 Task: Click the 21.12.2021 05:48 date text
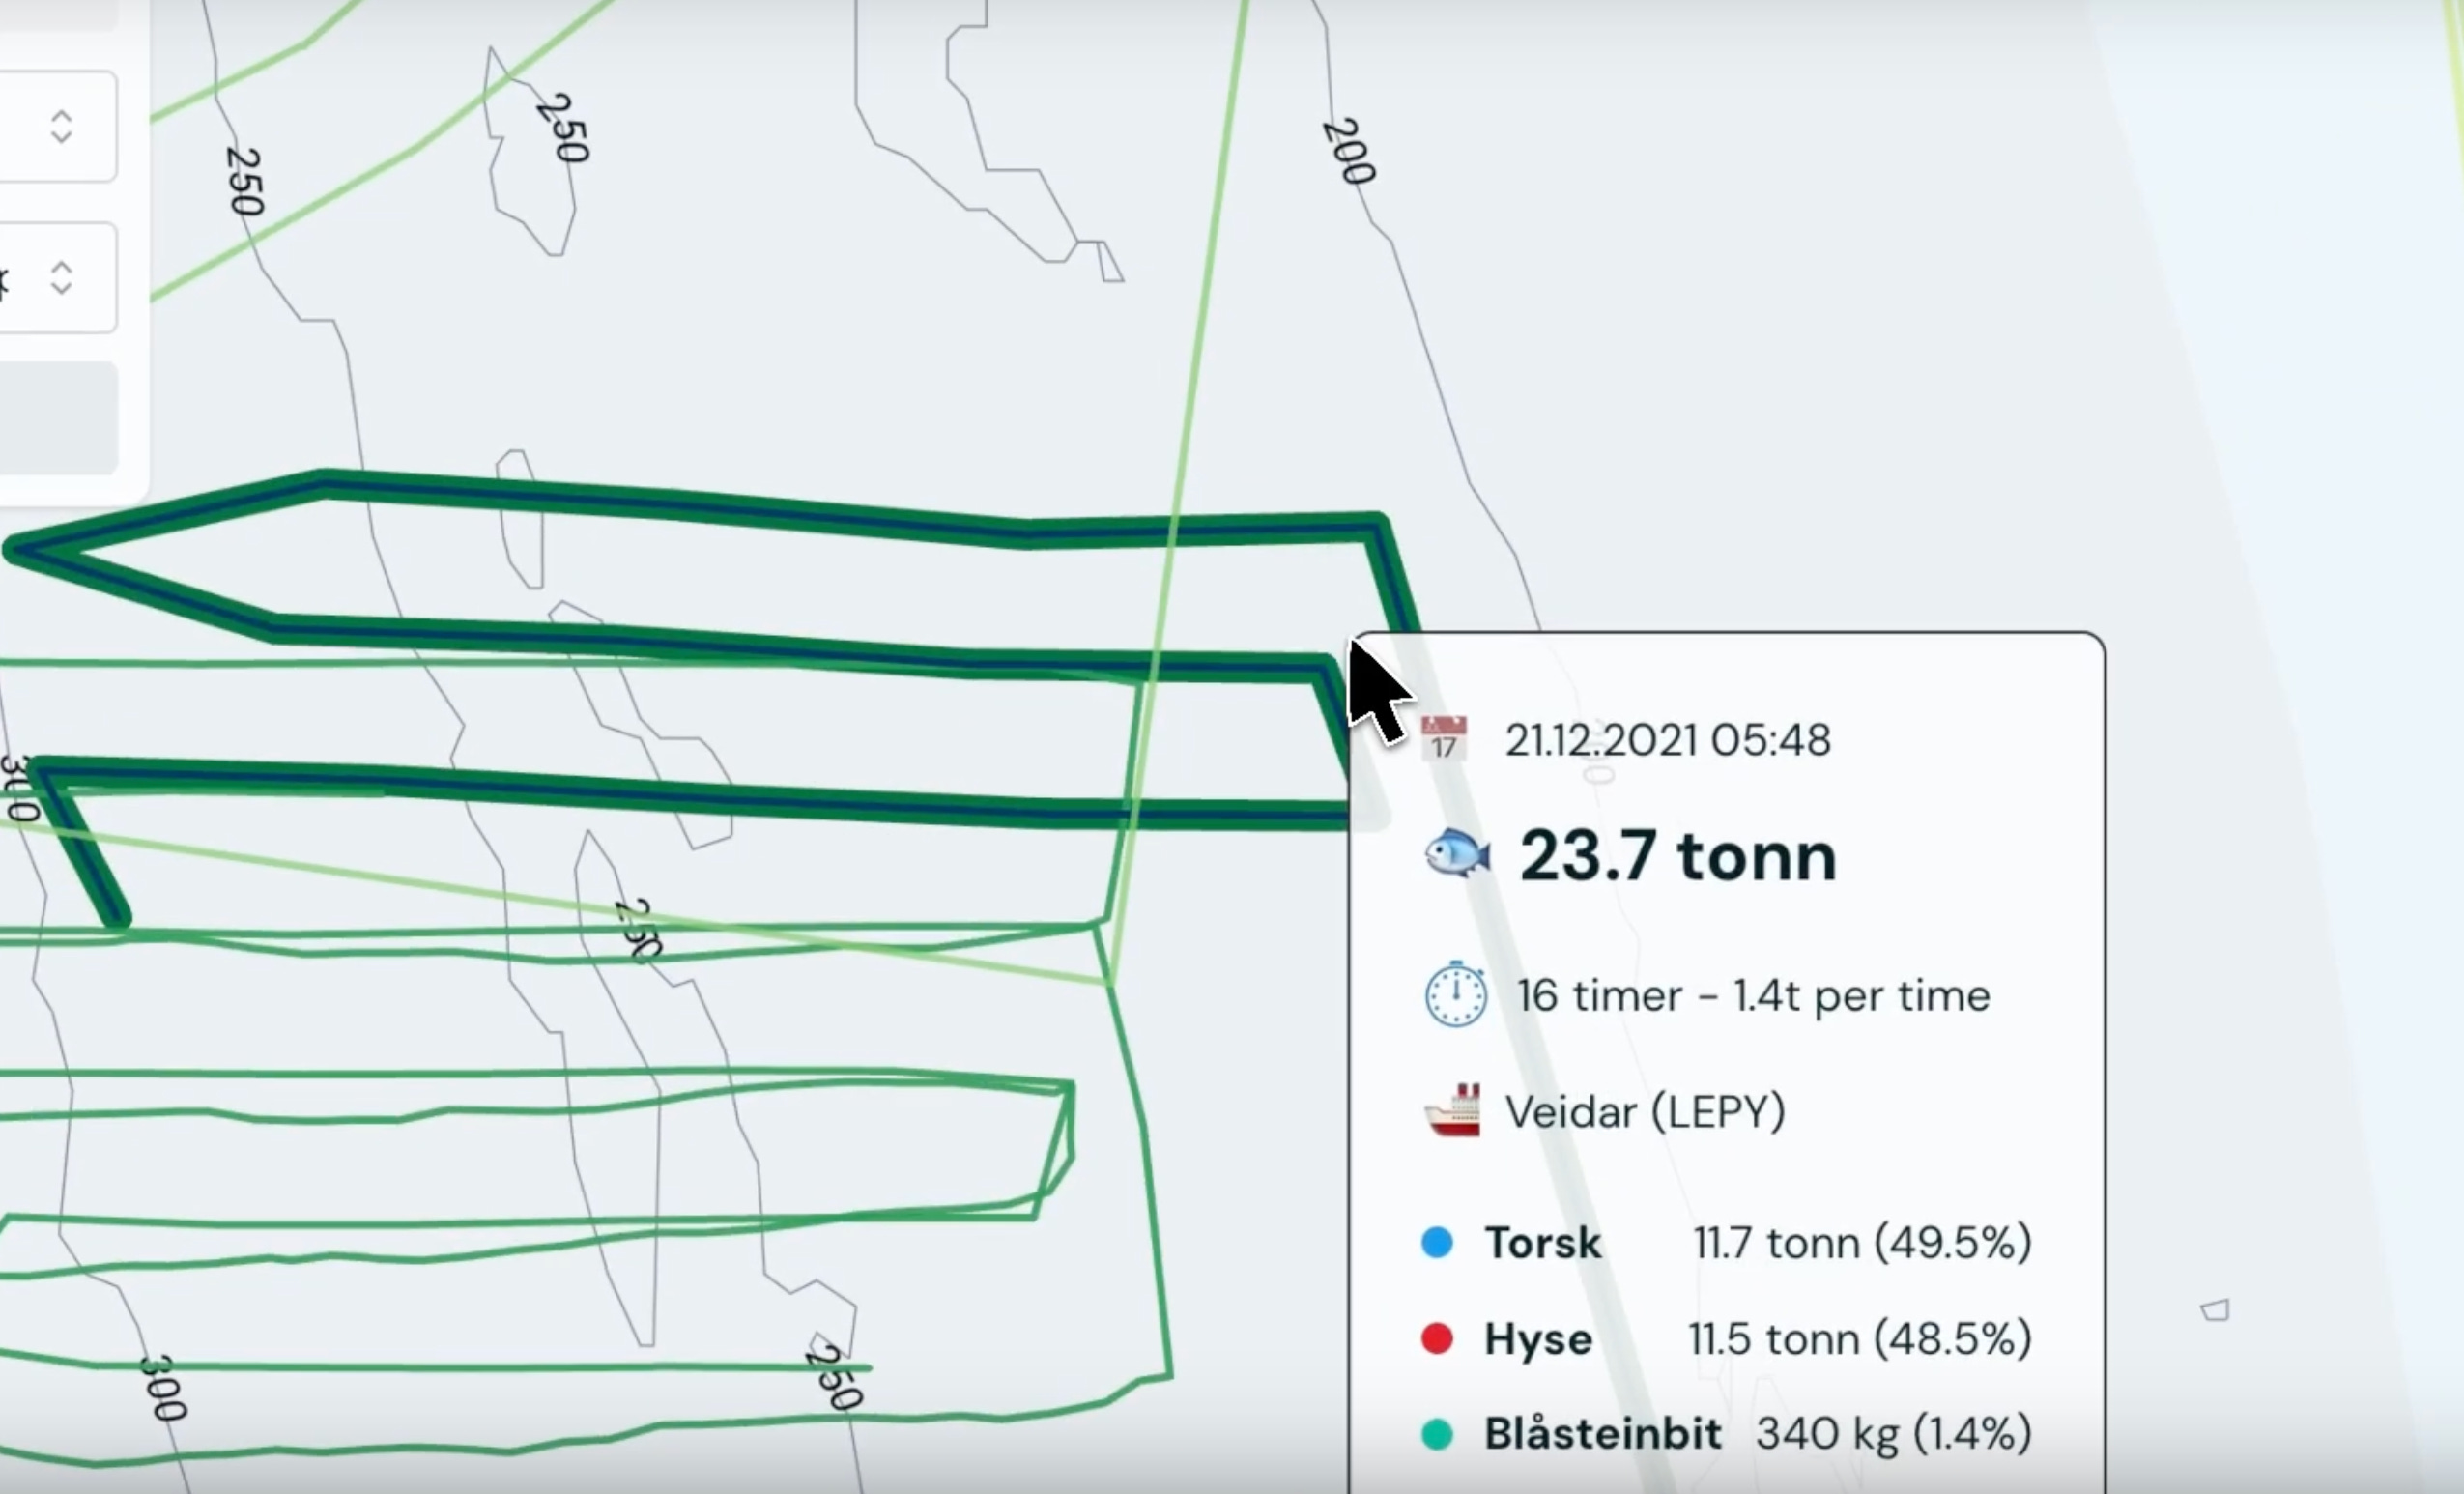point(1667,741)
